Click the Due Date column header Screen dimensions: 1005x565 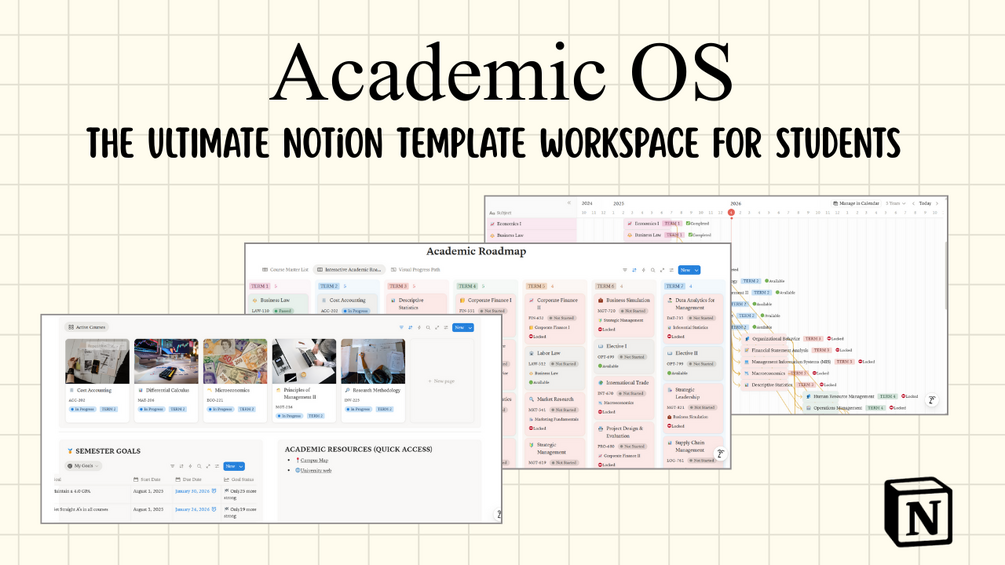pyautogui.click(x=188, y=479)
